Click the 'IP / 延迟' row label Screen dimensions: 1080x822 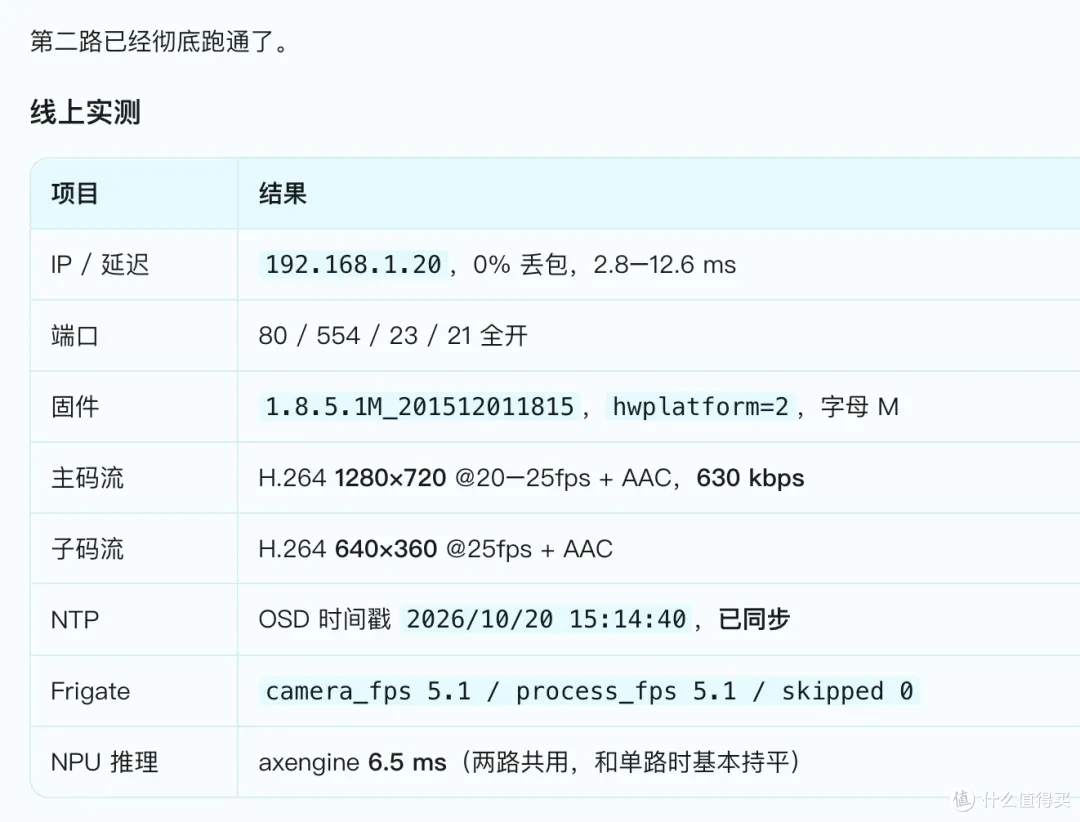click(x=100, y=265)
